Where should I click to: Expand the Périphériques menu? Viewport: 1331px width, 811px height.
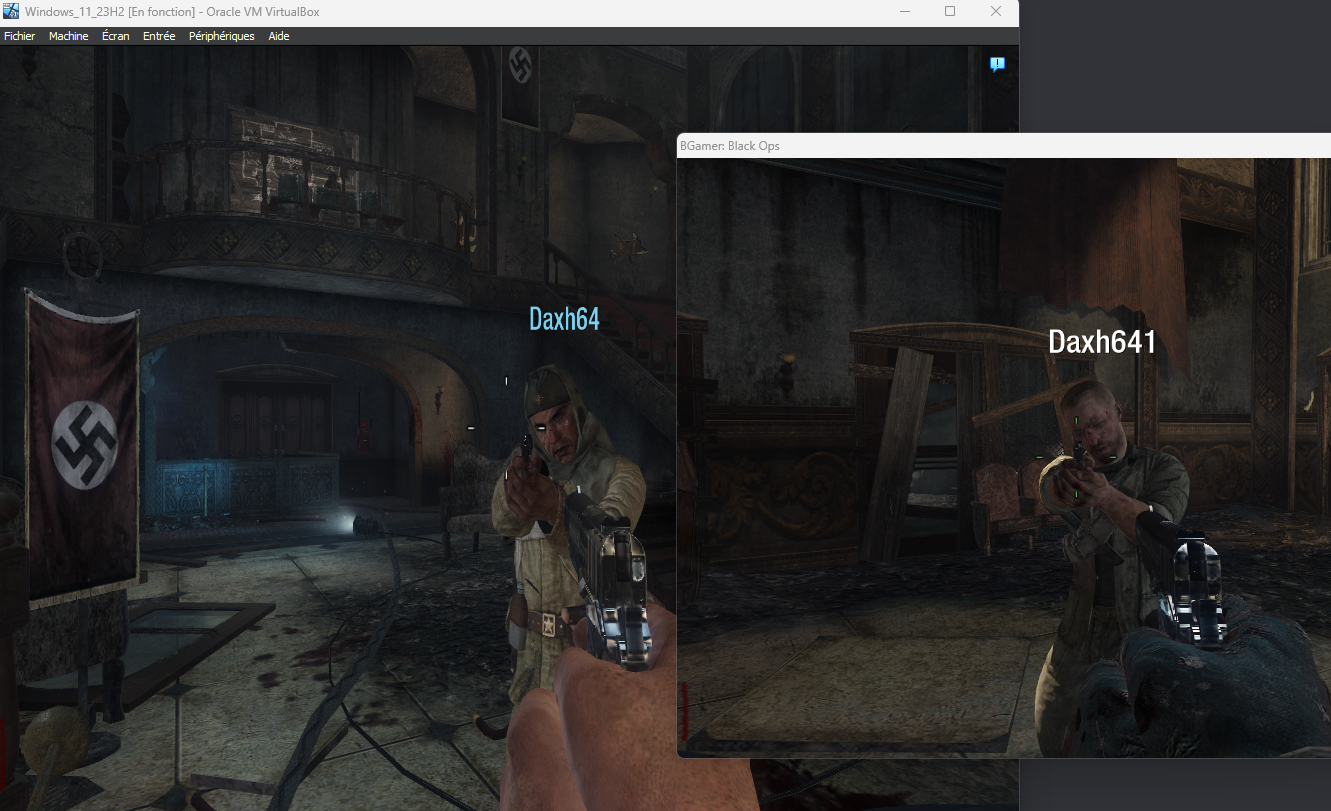click(x=221, y=36)
